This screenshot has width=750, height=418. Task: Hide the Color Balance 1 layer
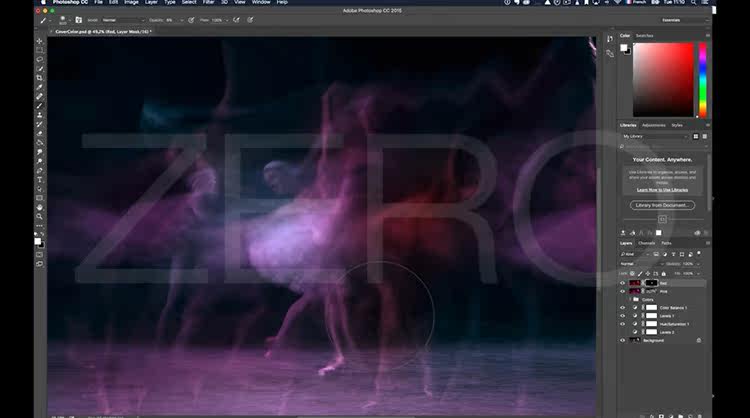pyautogui.click(x=622, y=308)
